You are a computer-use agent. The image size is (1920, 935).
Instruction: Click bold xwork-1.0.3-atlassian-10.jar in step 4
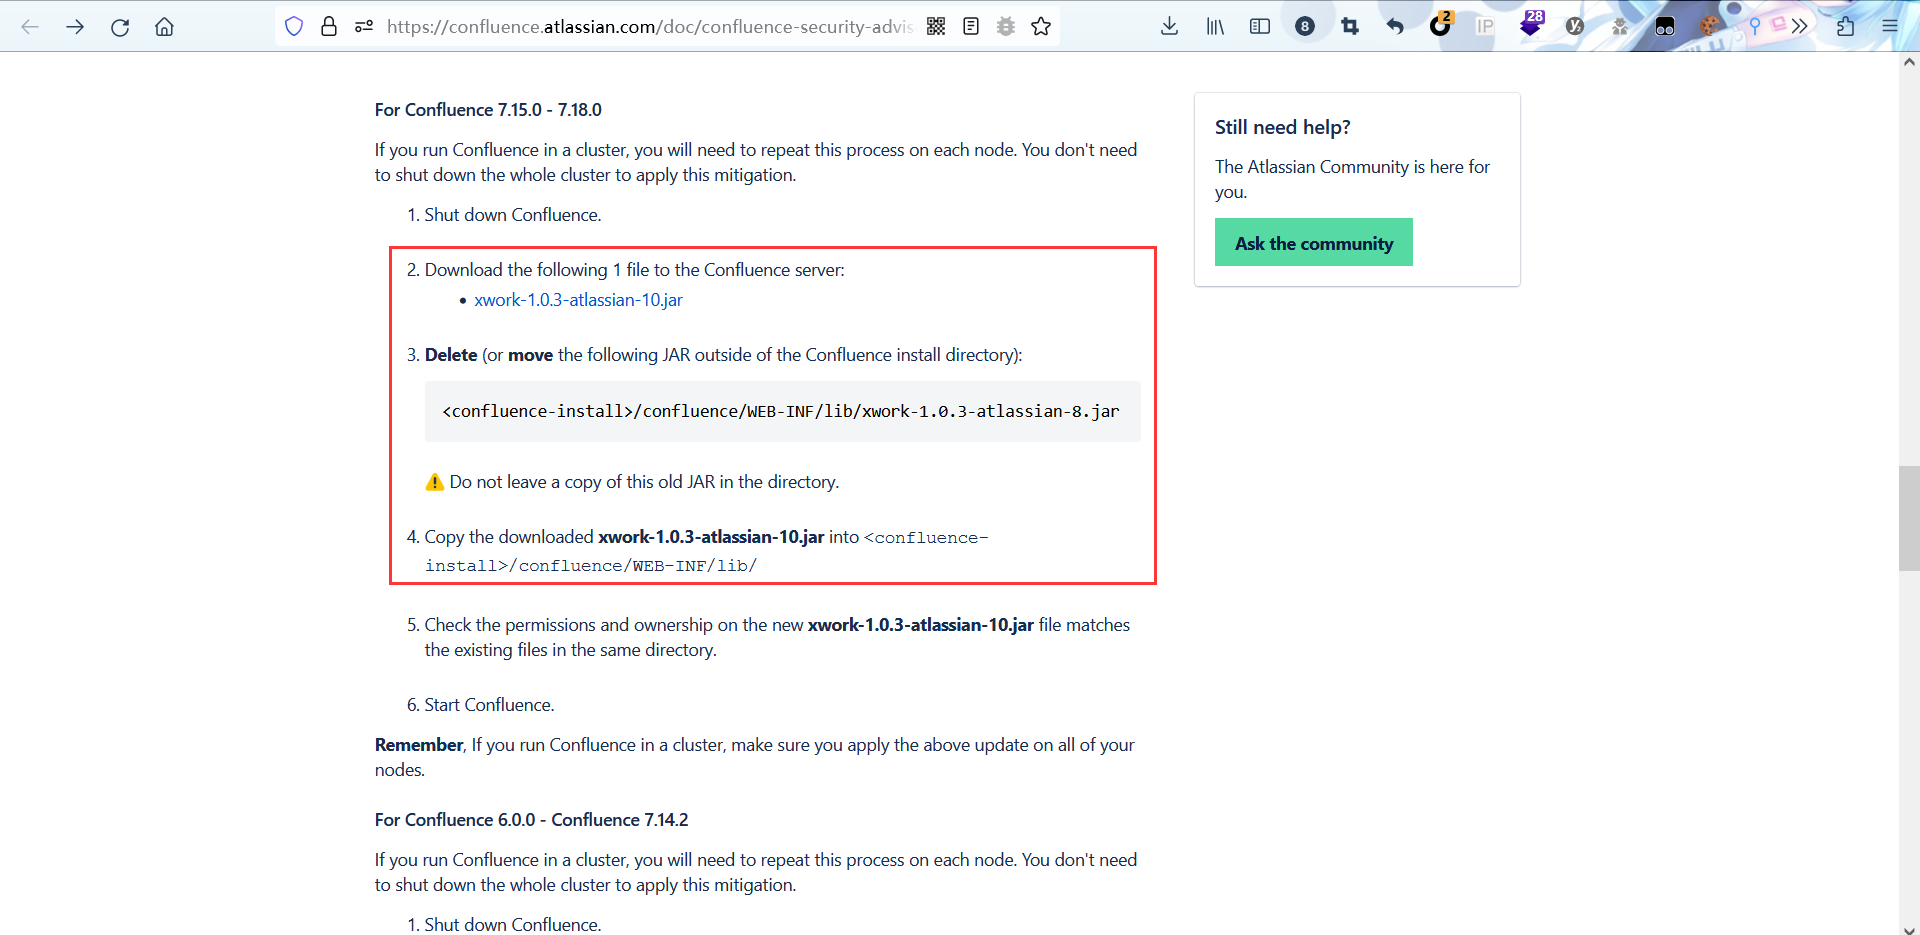(711, 537)
